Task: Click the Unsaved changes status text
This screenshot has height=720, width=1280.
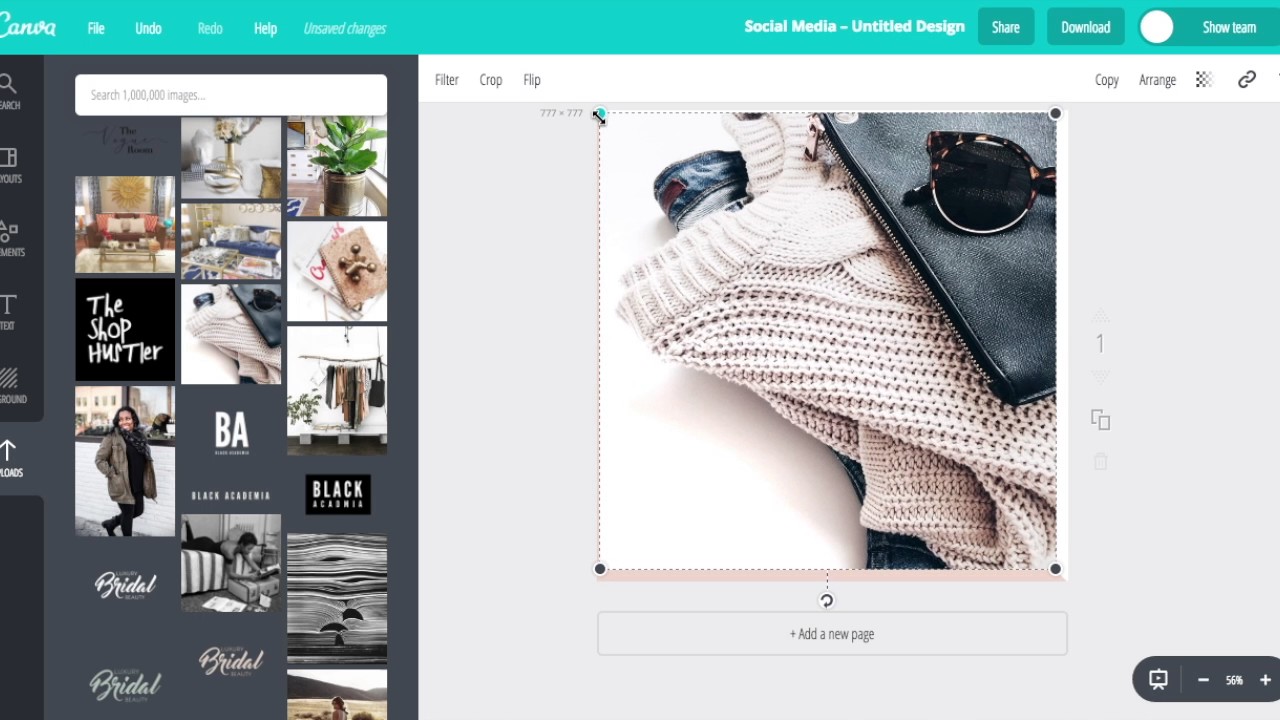Action: tap(344, 28)
